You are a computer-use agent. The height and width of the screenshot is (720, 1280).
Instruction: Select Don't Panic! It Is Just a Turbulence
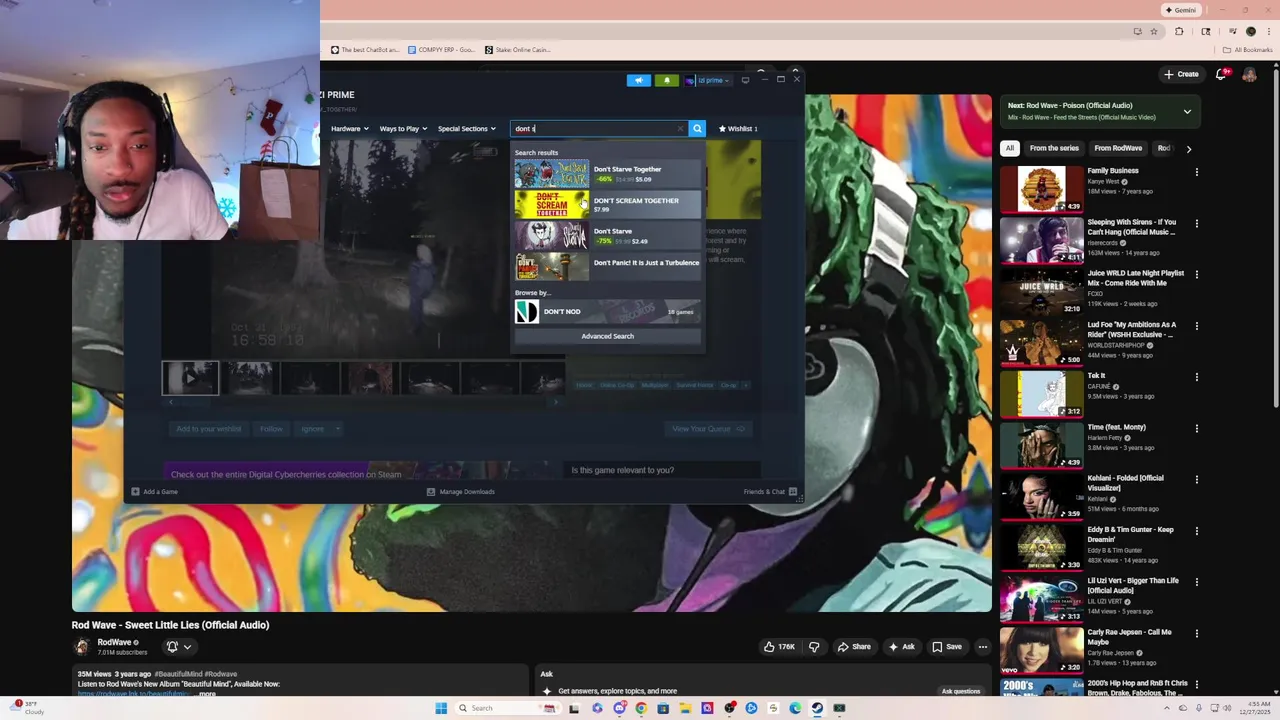[607, 266]
